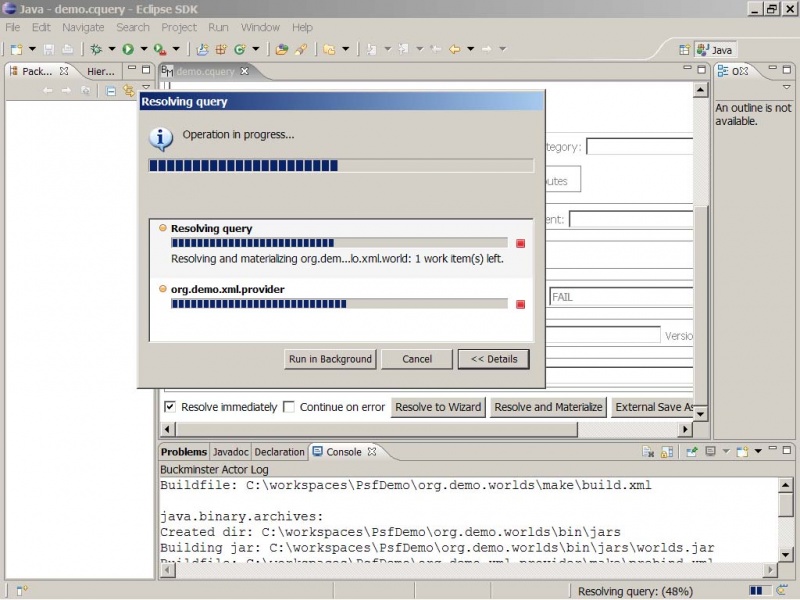Minimize the Package Explorer view panel
The height and width of the screenshot is (600, 800).
point(132,68)
